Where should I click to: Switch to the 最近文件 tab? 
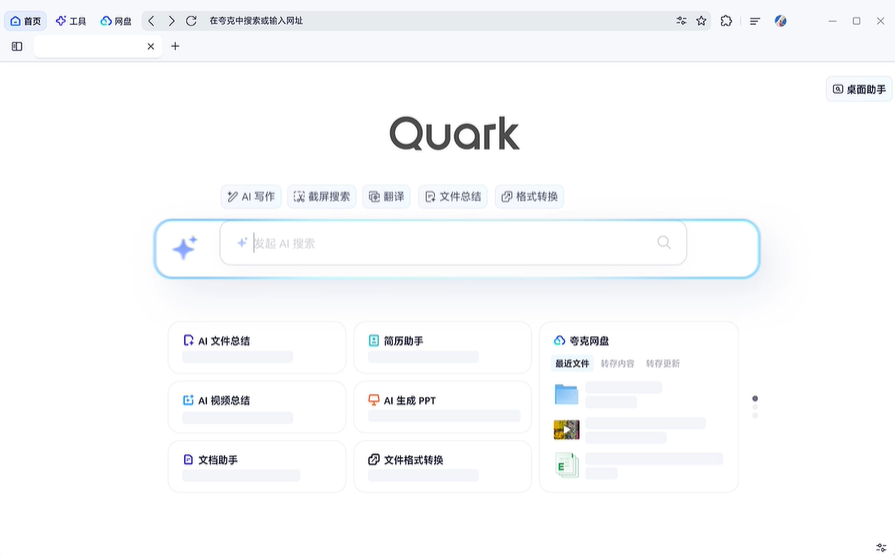click(x=572, y=363)
